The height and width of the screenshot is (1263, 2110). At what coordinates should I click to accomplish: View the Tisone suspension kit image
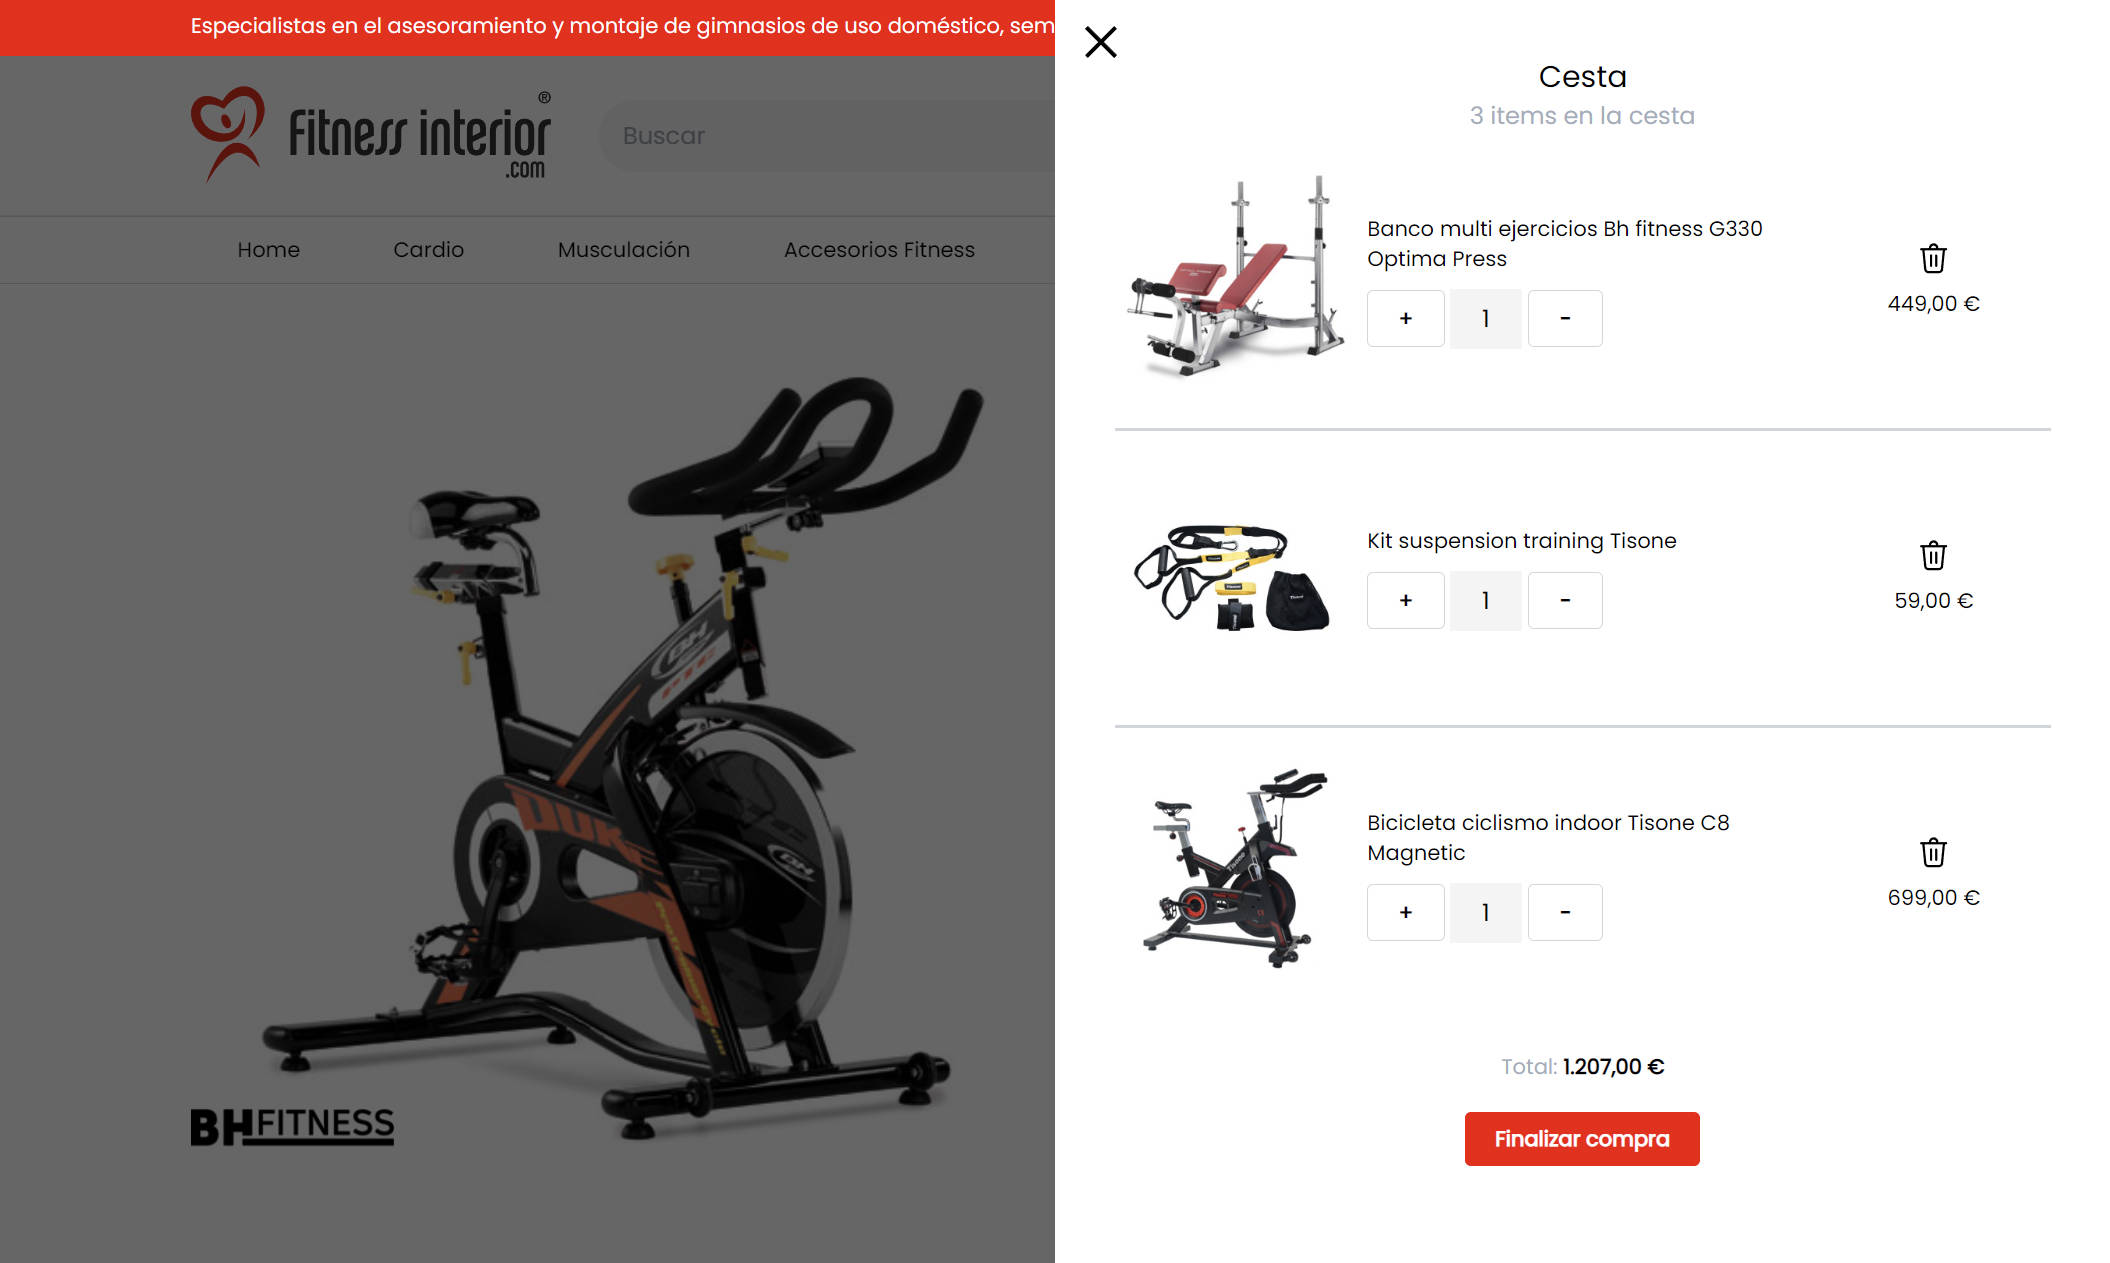click(1232, 578)
